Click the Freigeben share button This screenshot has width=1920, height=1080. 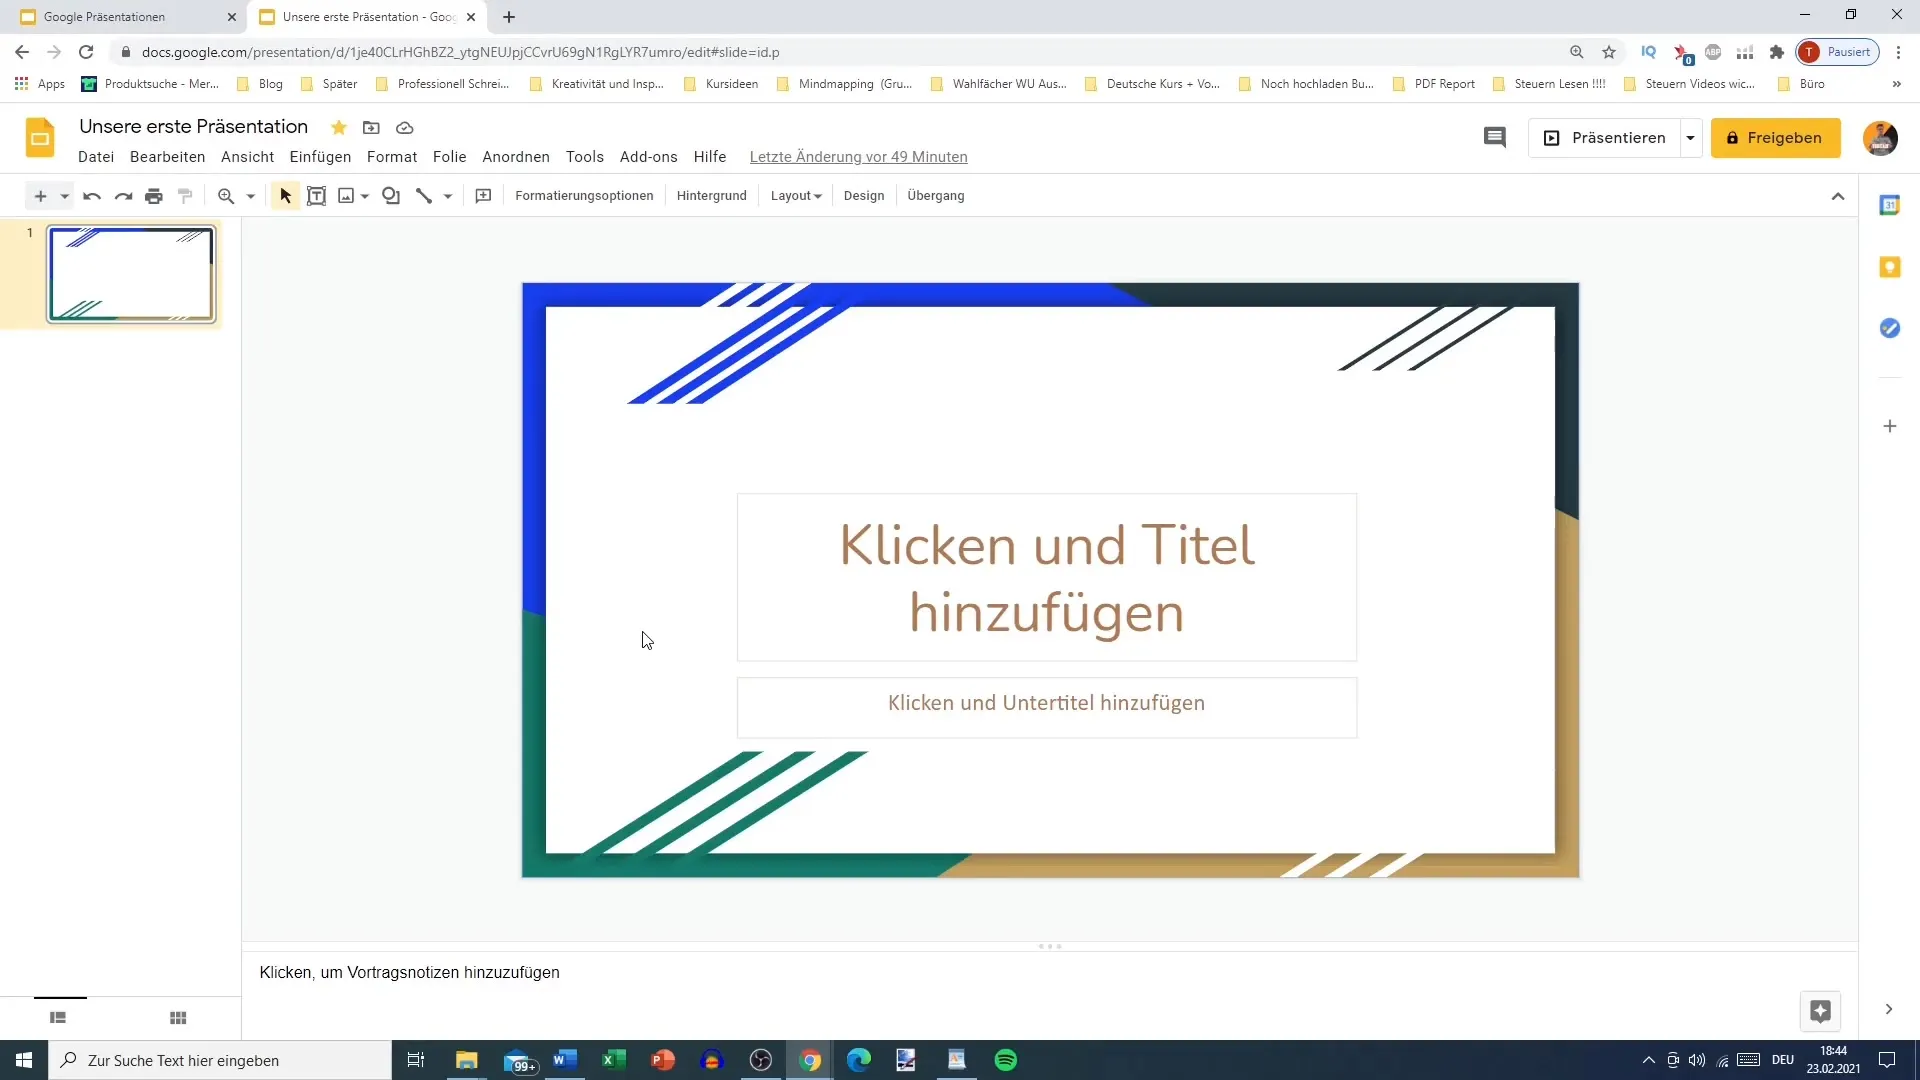click(x=1776, y=138)
